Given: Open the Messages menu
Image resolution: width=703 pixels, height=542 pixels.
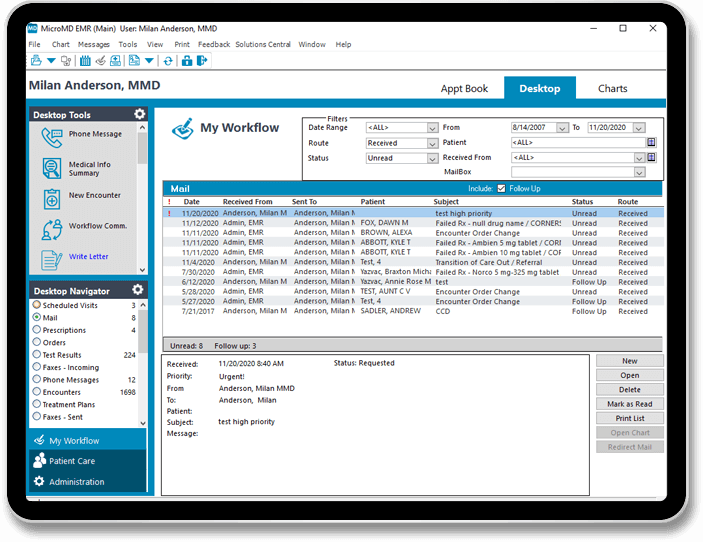Looking at the screenshot, I should 94,44.
